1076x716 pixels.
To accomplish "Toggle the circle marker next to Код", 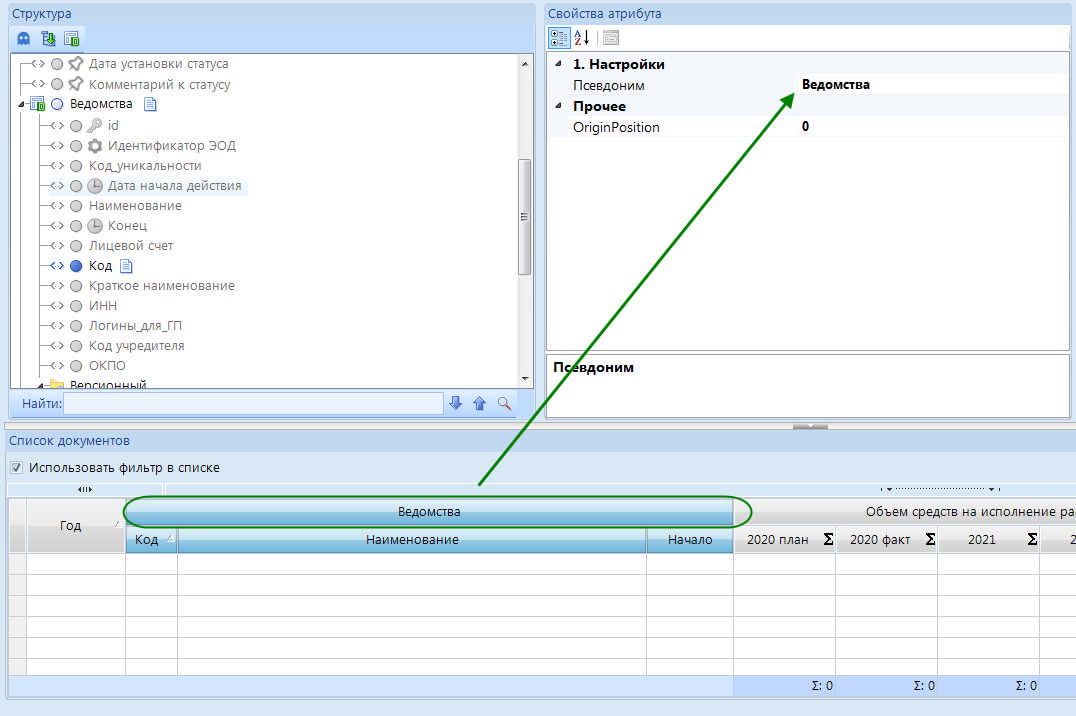I will click(x=77, y=266).
